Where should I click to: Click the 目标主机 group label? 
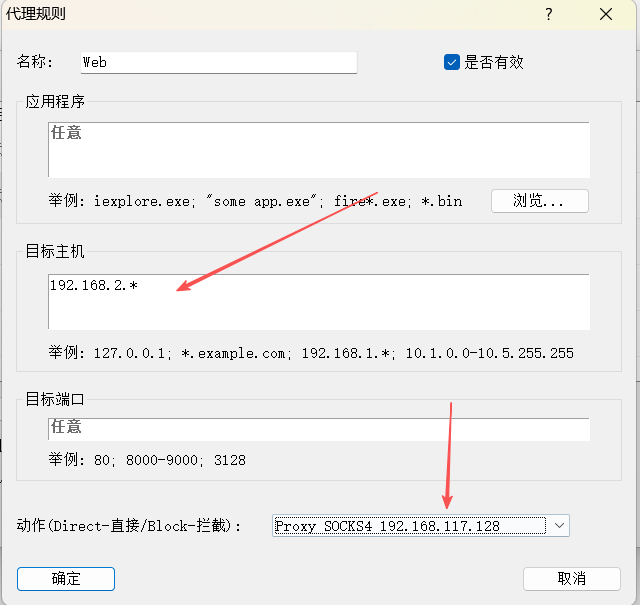click(x=55, y=251)
